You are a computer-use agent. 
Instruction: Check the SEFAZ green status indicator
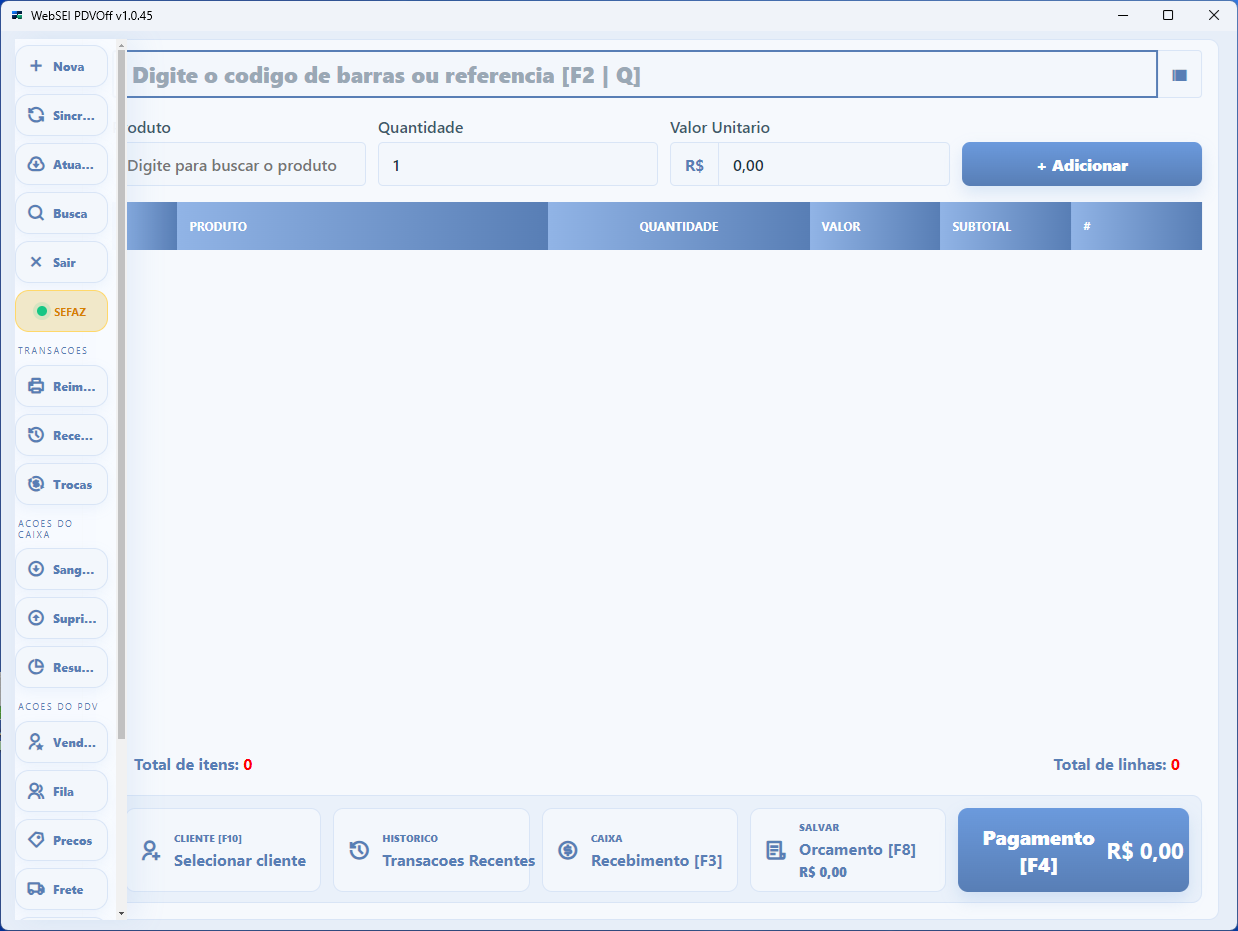(x=42, y=311)
